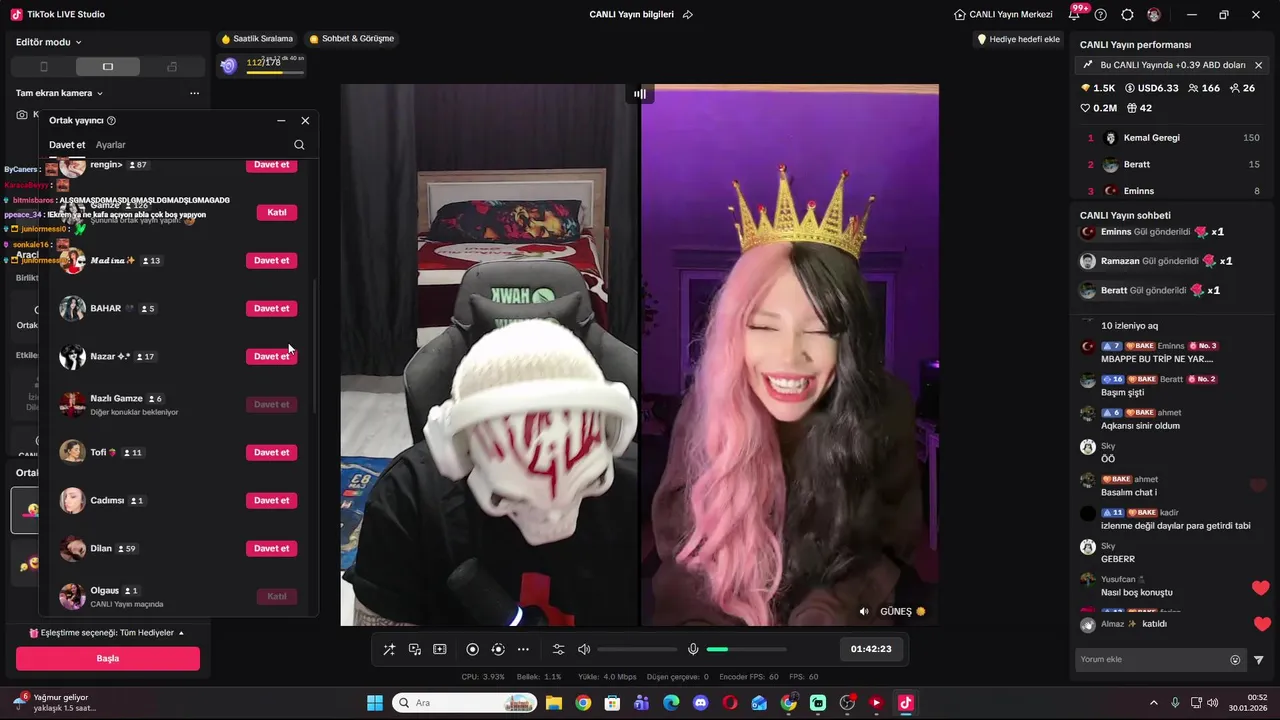Viewport: 1280px width, 720px height.
Task: Search co-hosts with the magnifier icon
Action: click(299, 145)
